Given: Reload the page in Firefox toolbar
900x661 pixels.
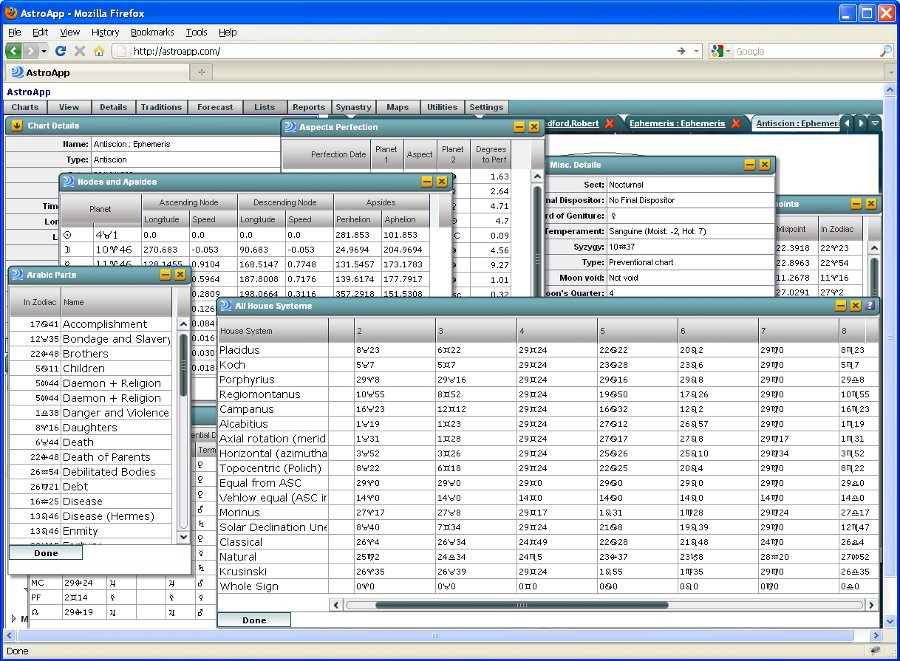Looking at the screenshot, I should click(x=60, y=51).
